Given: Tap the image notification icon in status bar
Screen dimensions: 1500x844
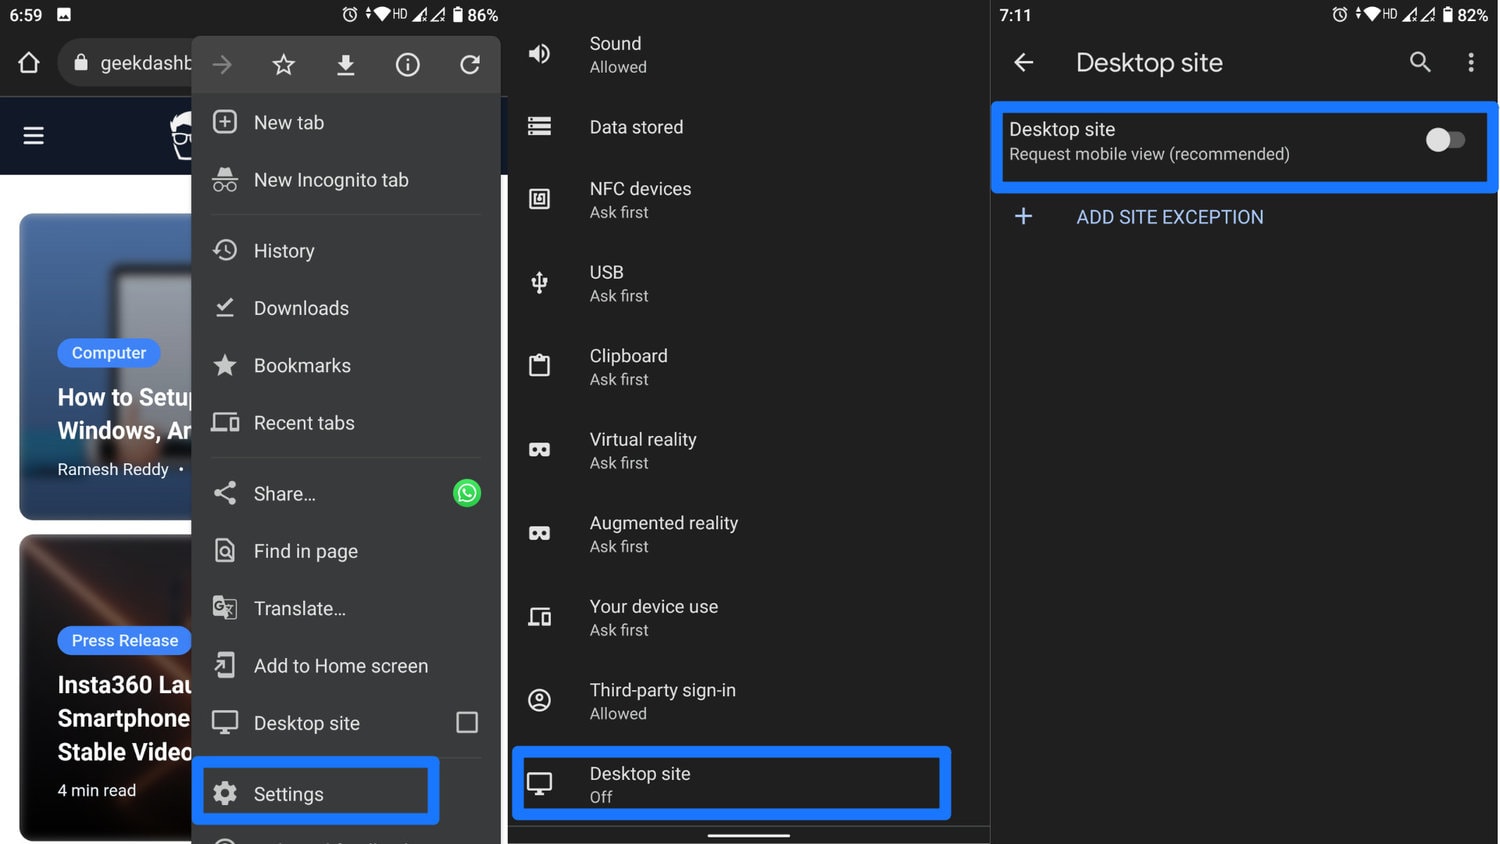Looking at the screenshot, I should click(x=64, y=14).
